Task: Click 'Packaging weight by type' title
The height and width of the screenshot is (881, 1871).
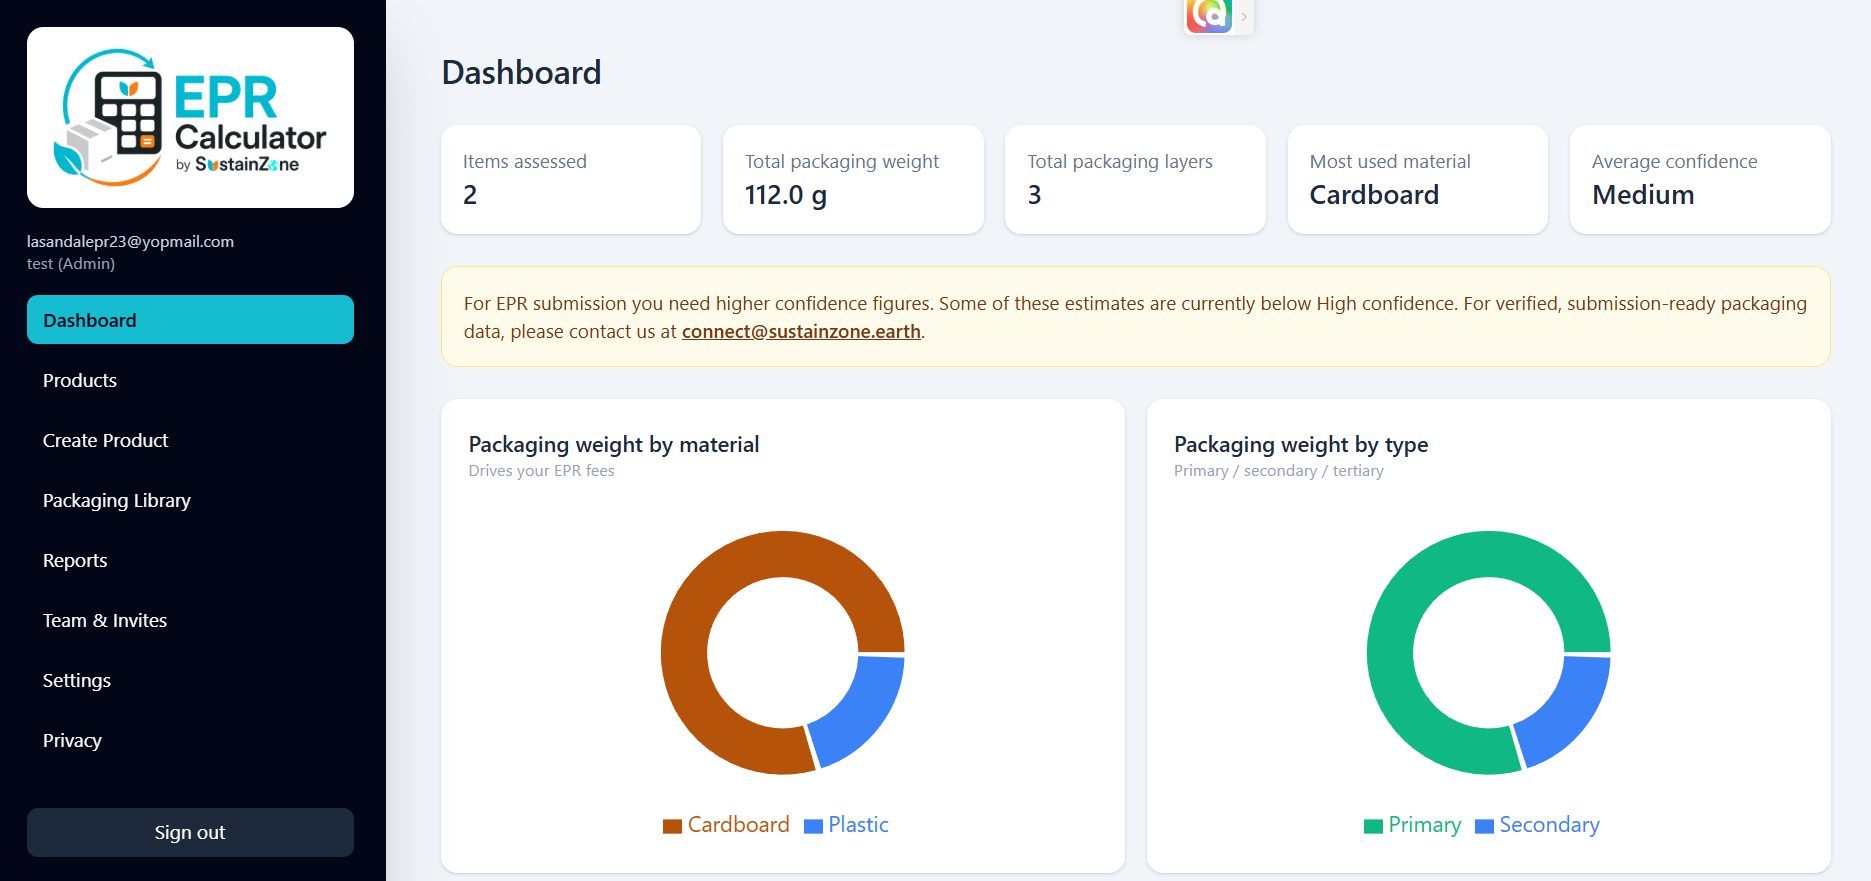Action: pos(1301,444)
